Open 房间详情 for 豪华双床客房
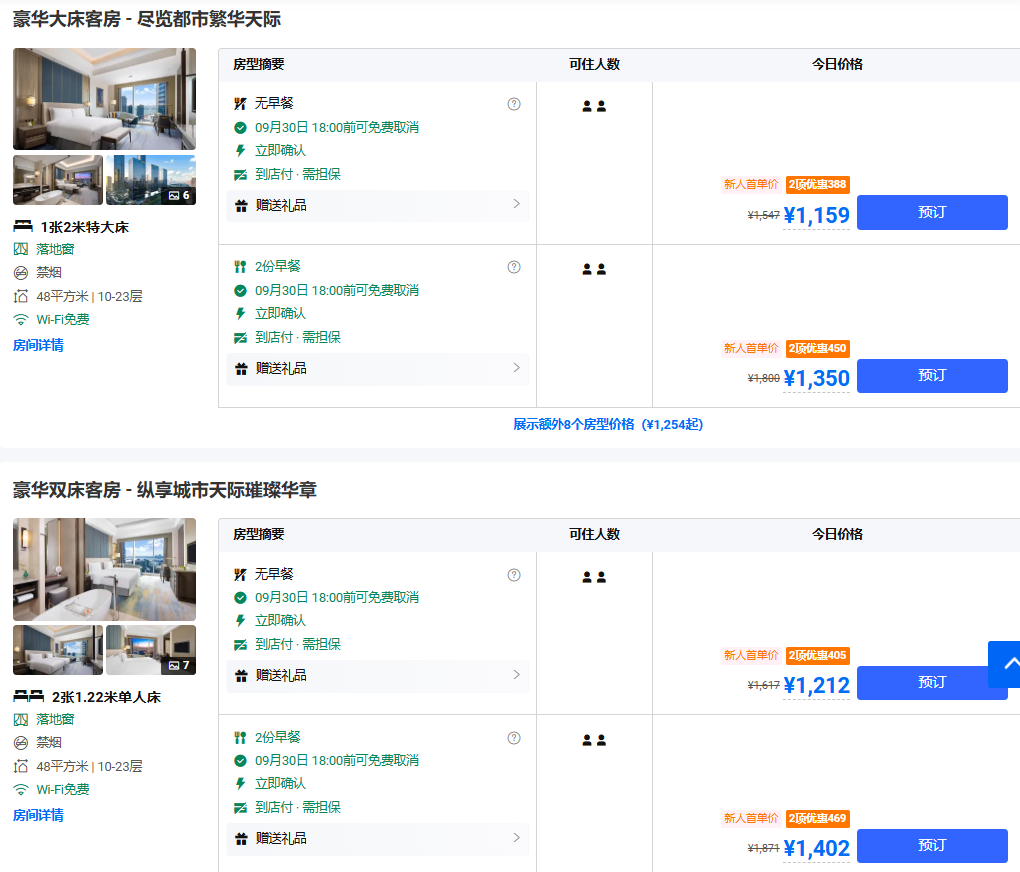Screen dimensions: 1020x872 click(38, 815)
